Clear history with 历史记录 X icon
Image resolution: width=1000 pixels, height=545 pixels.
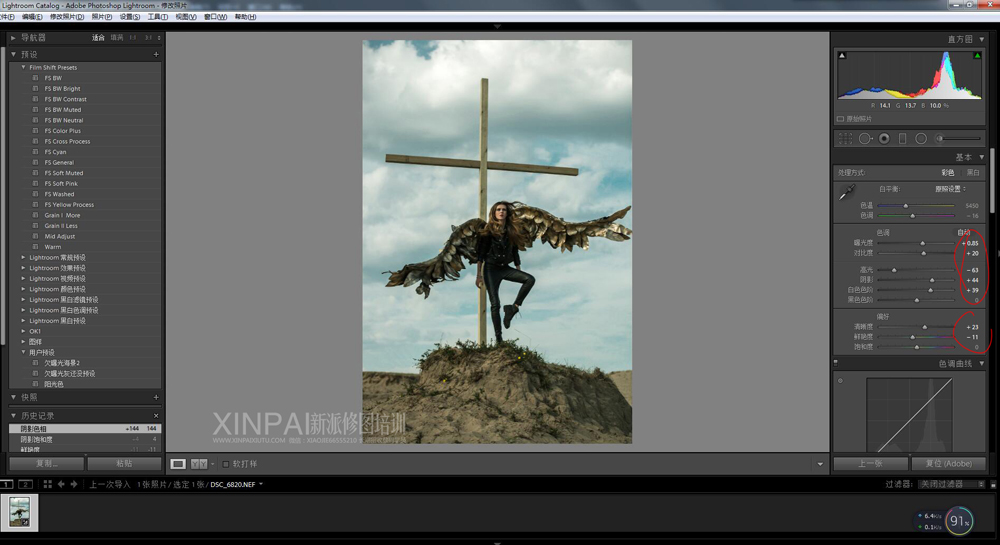pyautogui.click(x=156, y=416)
